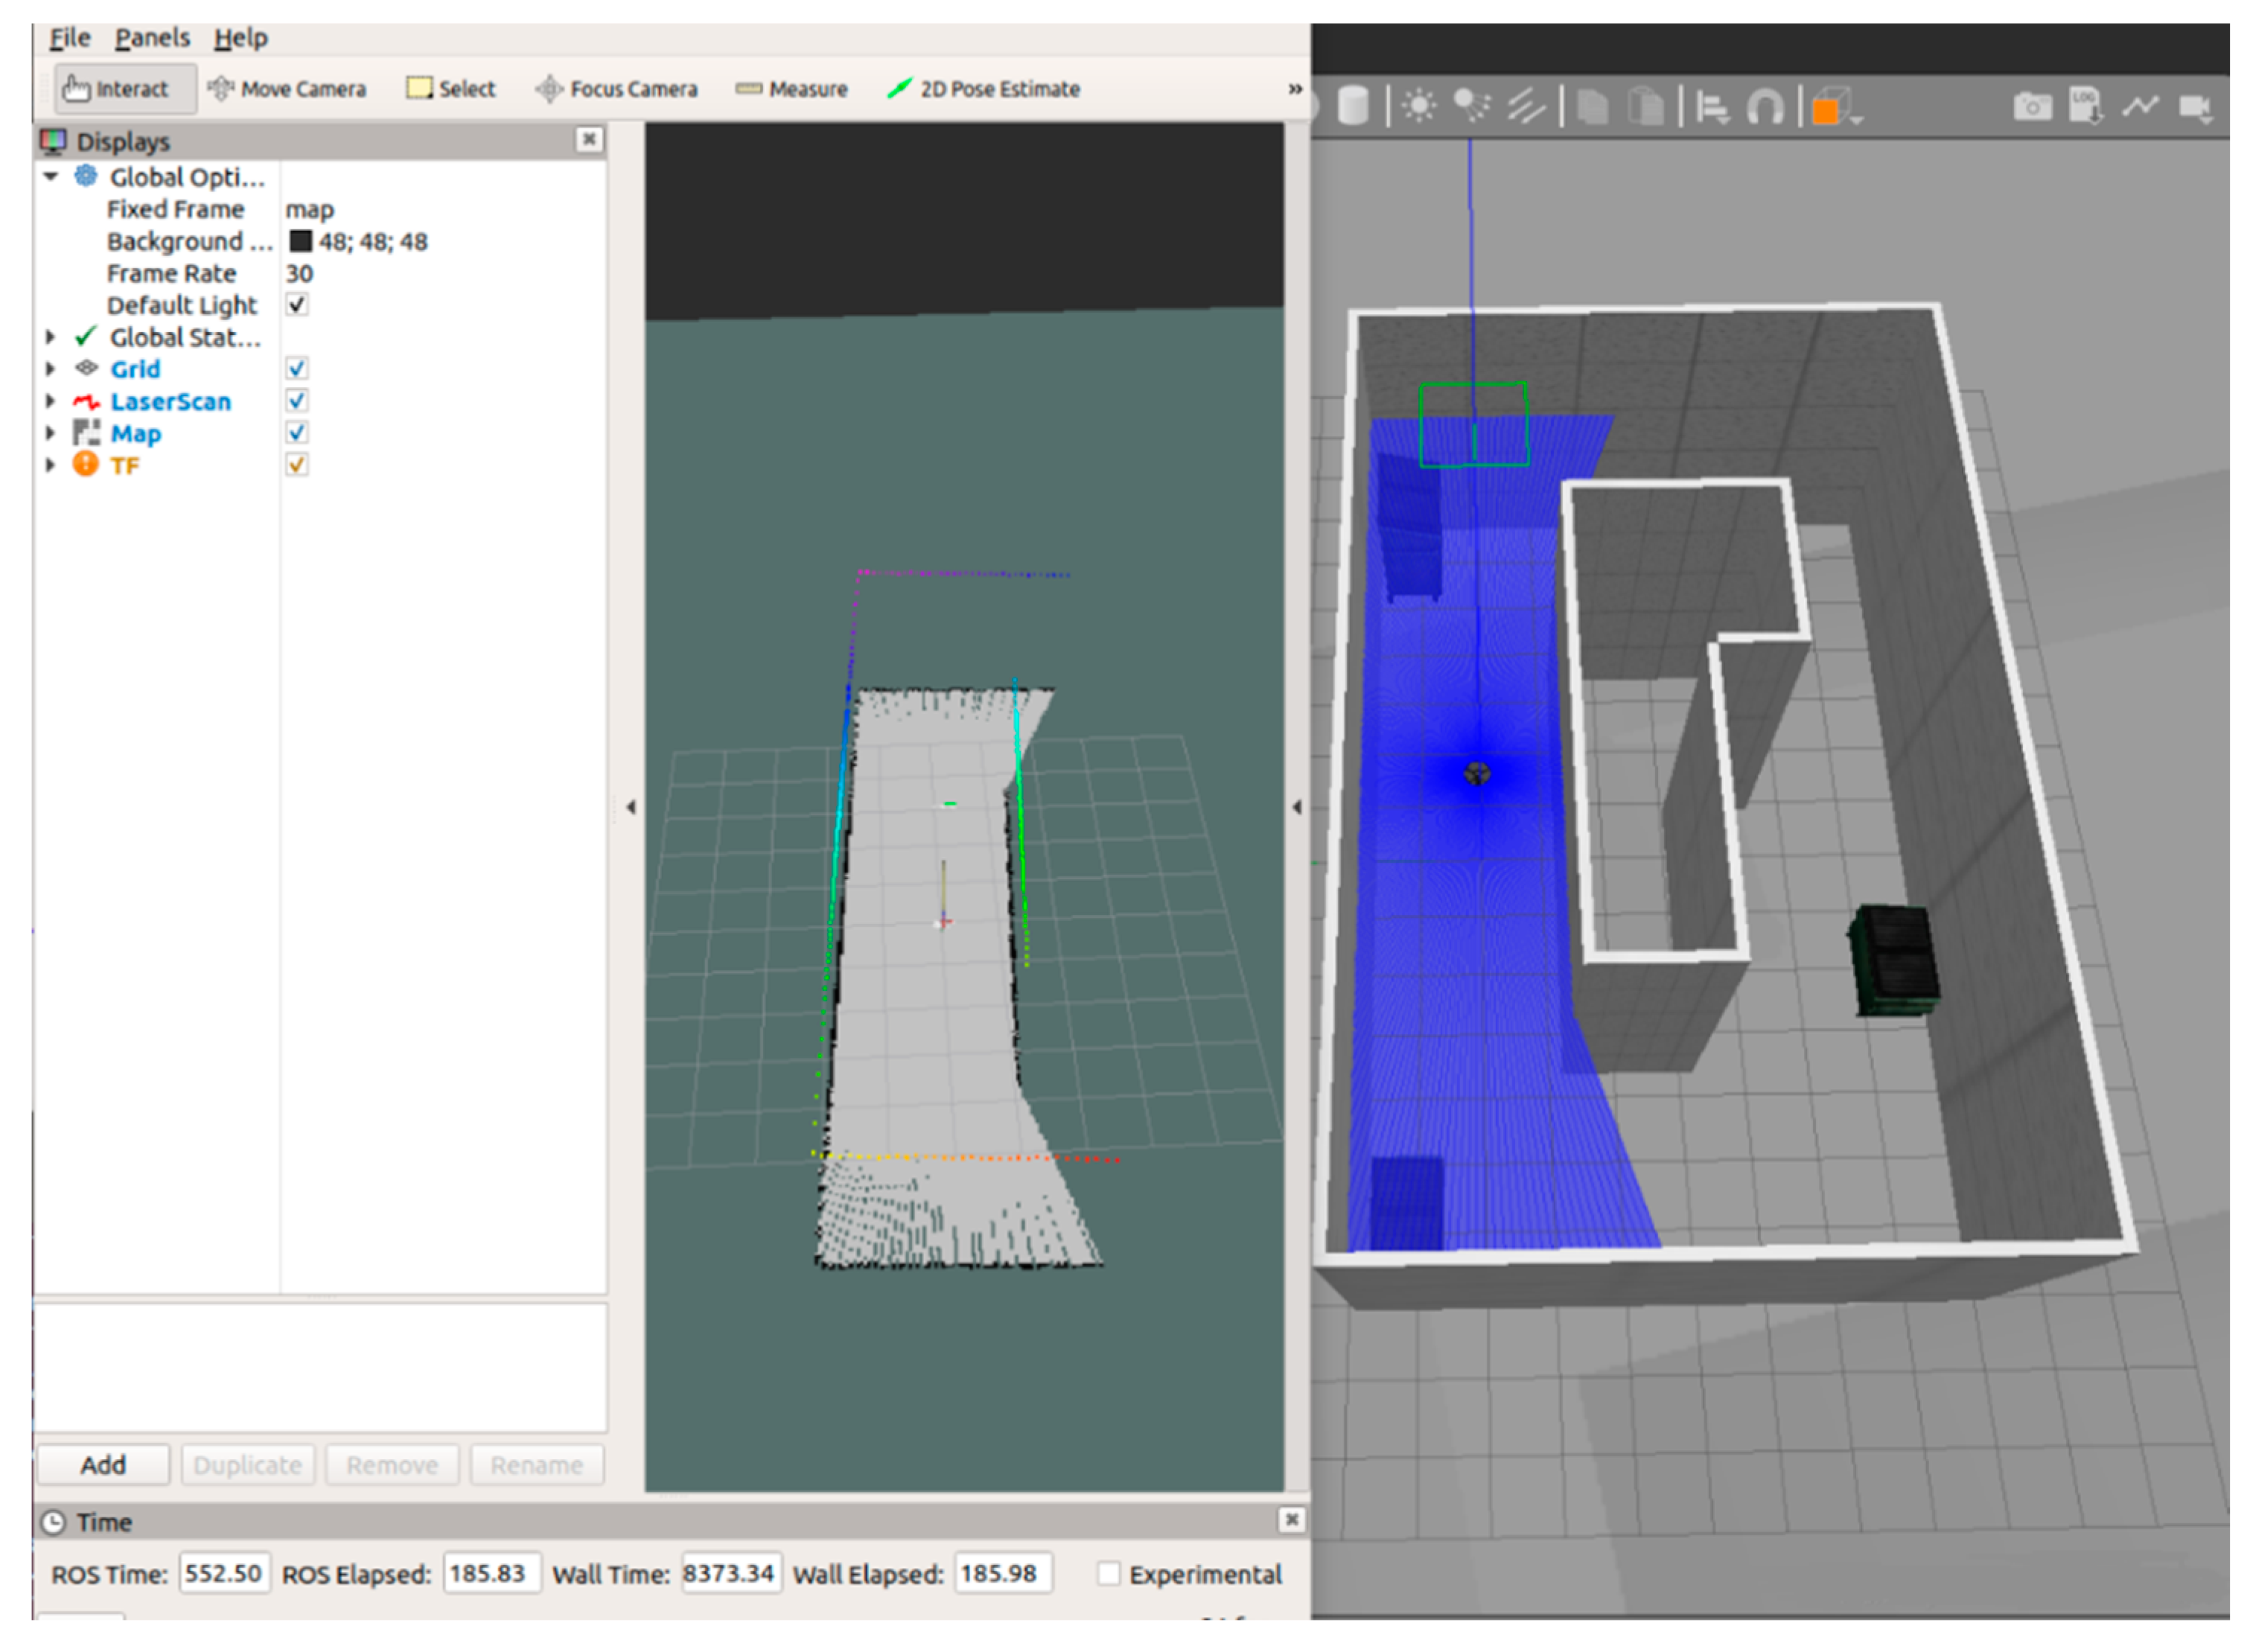The width and height of the screenshot is (2253, 1652).
Task: Click the Fixed Frame value field
Action: [x=400, y=209]
